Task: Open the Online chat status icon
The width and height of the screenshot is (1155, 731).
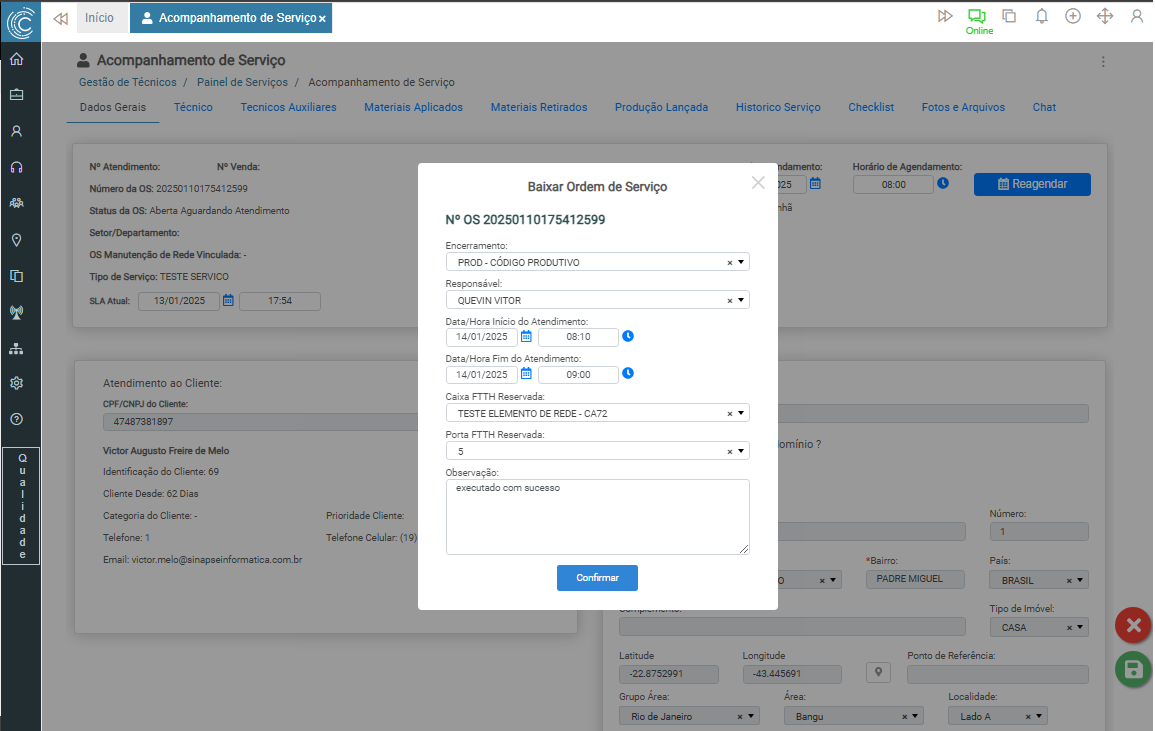Action: 976,17
